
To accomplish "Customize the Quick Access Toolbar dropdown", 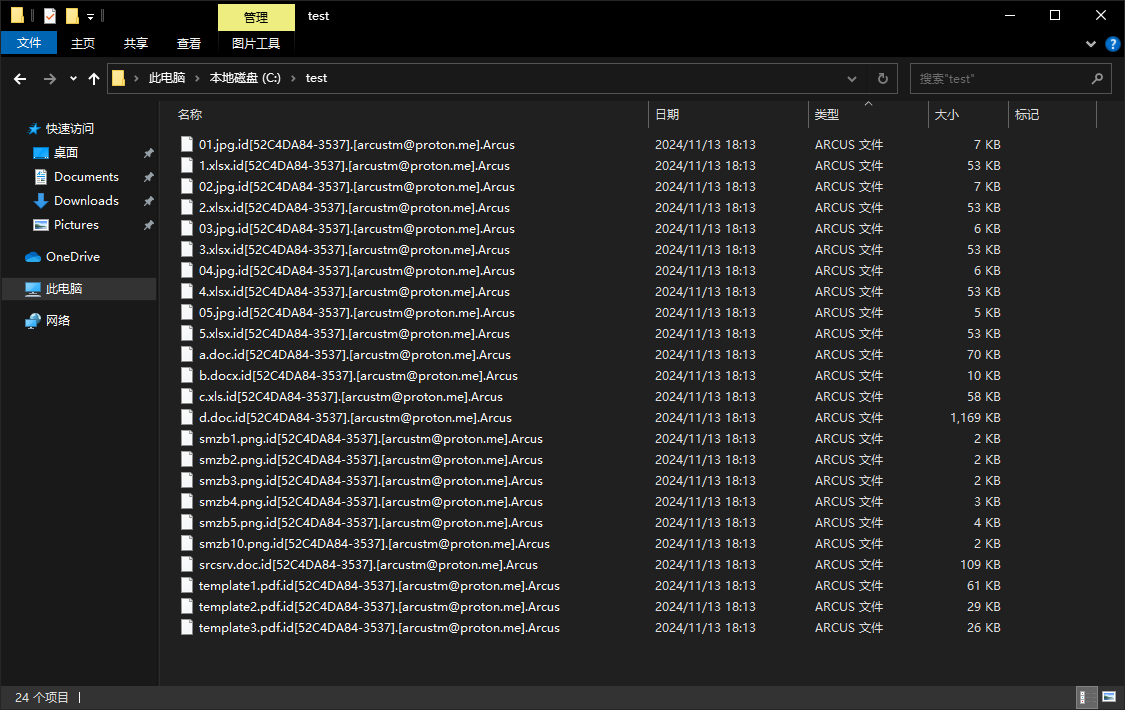I will [x=90, y=16].
